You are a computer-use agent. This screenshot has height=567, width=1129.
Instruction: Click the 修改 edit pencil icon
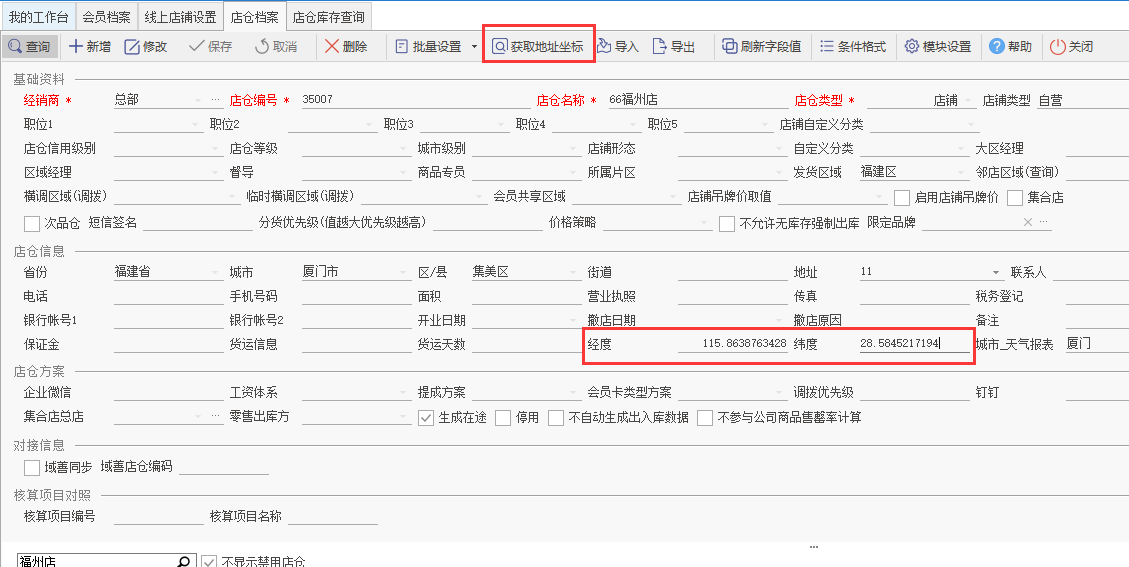132,47
